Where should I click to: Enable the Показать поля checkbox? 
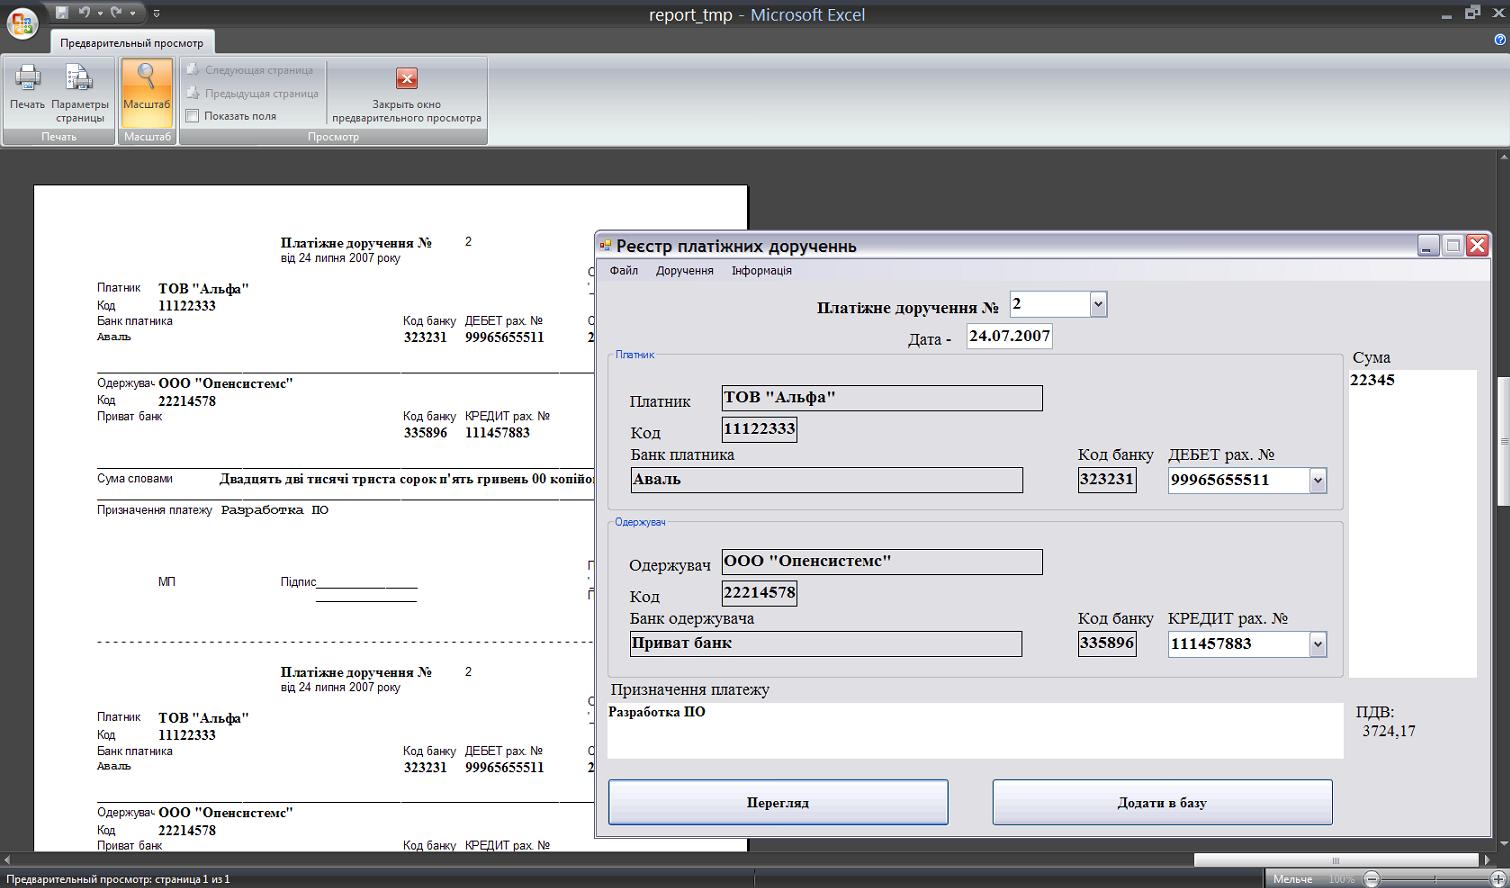(x=192, y=116)
